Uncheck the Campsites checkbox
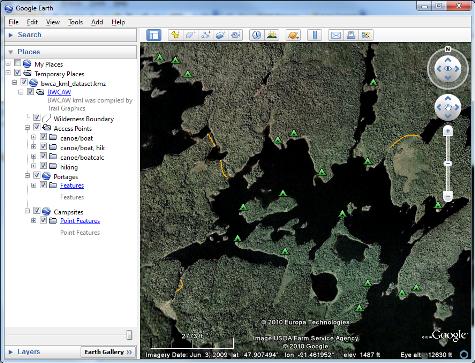Image resolution: width=475 pixels, height=363 pixels. [37, 211]
